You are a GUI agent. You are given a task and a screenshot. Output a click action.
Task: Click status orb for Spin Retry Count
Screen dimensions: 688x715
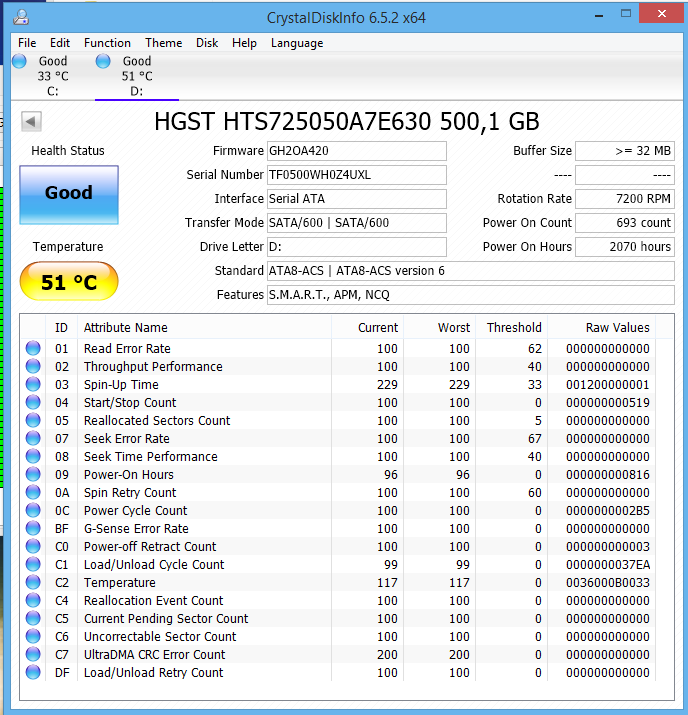point(33,492)
